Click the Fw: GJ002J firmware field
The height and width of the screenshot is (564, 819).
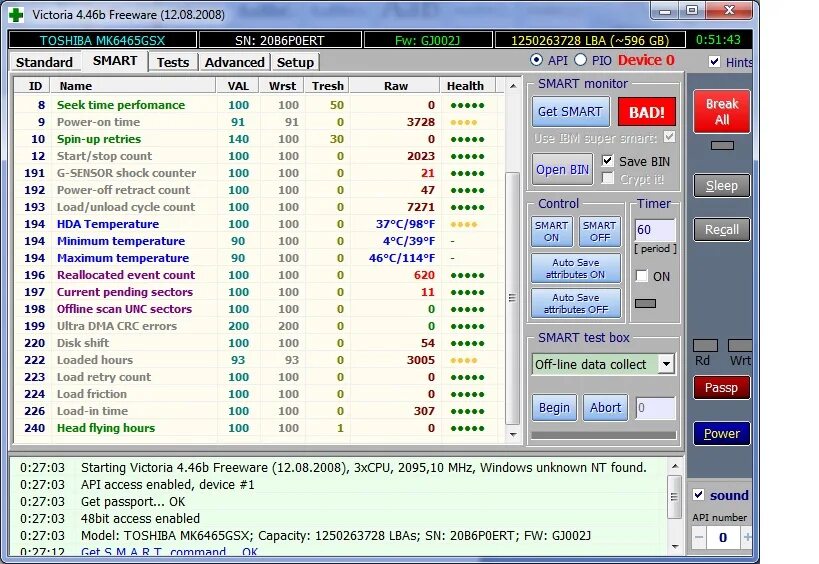pos(428,40)
